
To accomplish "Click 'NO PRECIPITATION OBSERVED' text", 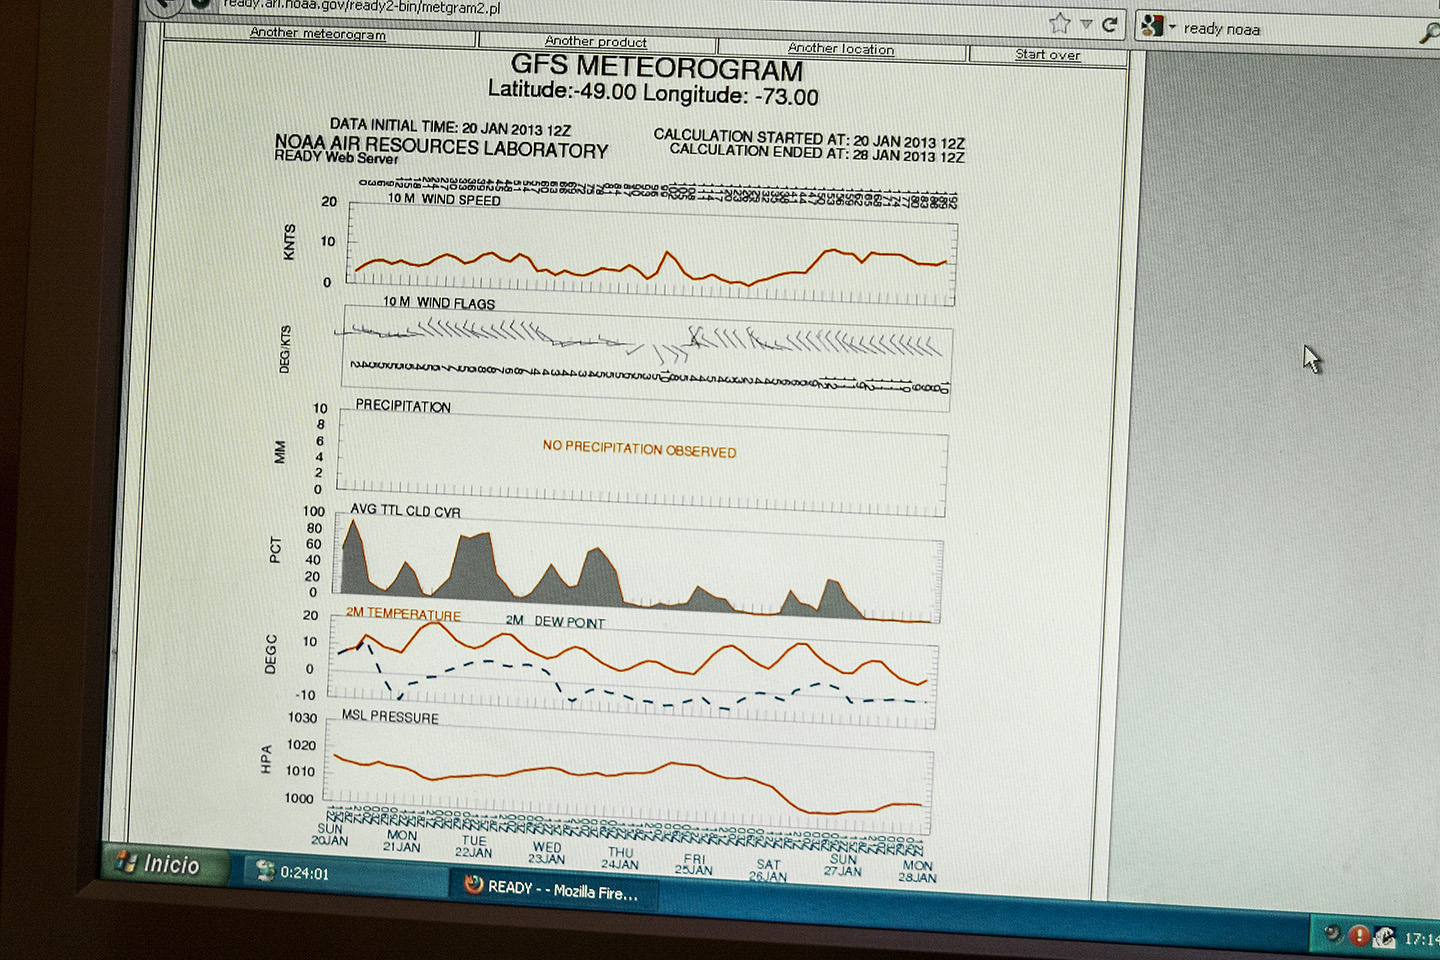I will (639, 448).
